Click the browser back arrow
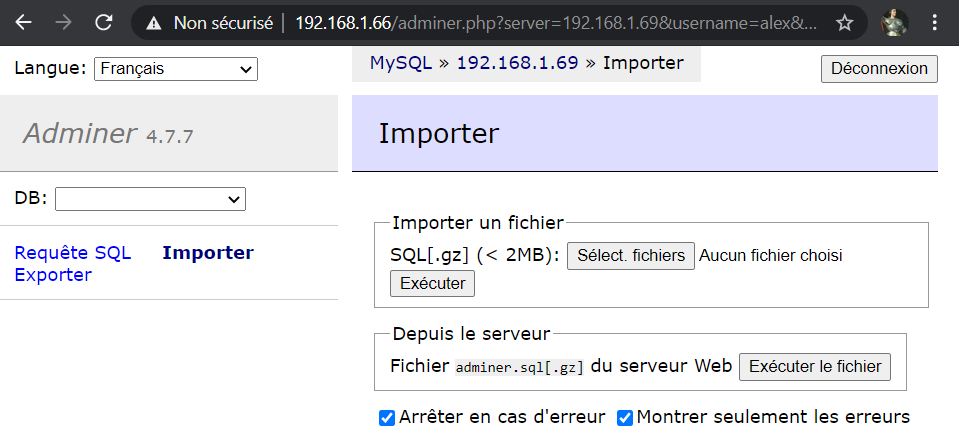 pos(23,23)
